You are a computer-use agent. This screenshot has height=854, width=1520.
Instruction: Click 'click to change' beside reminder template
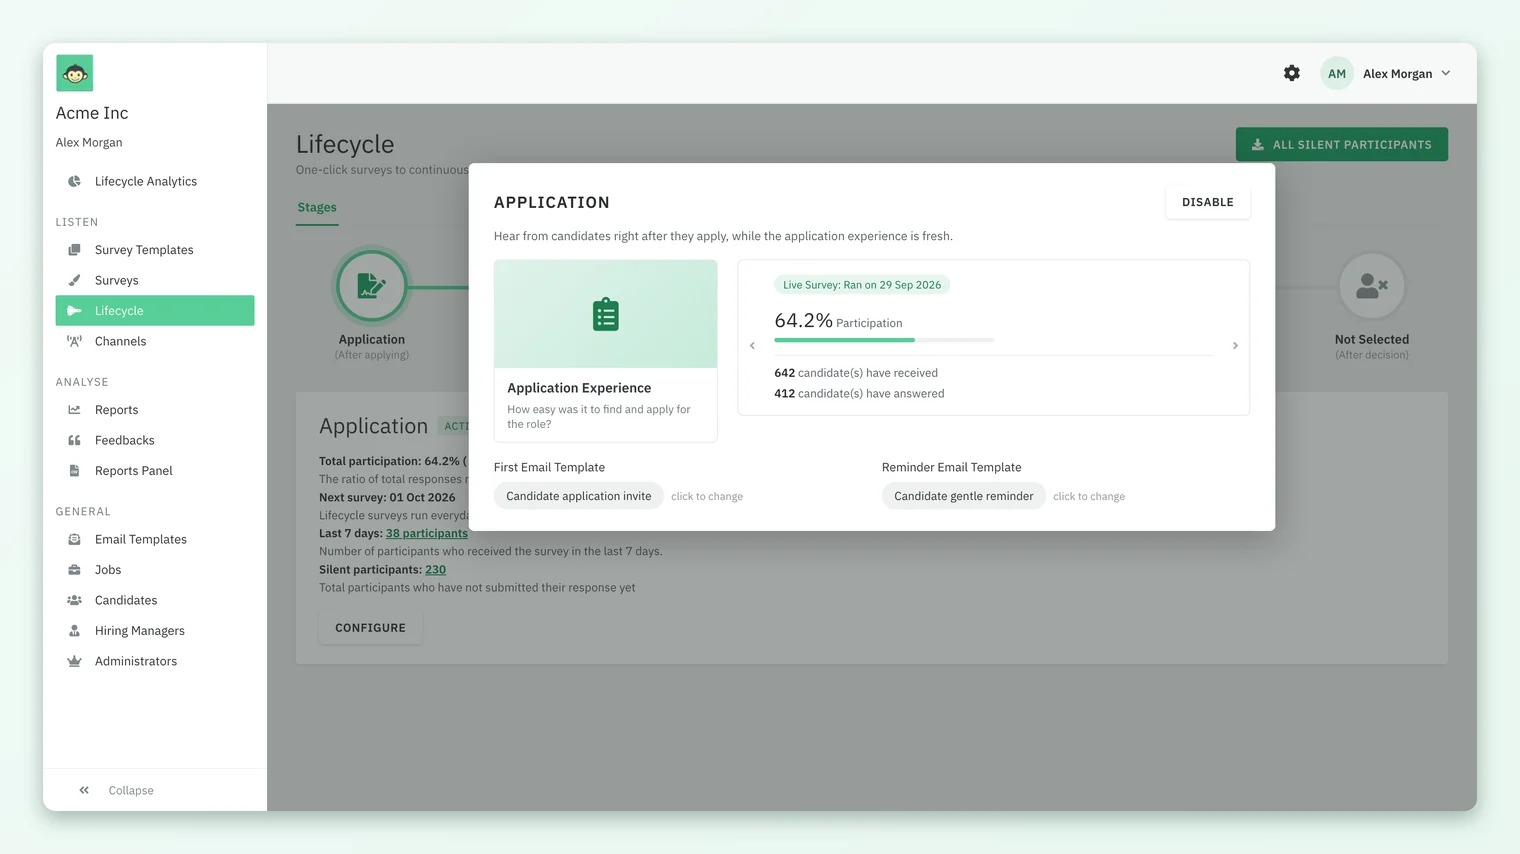[1089, 496]
